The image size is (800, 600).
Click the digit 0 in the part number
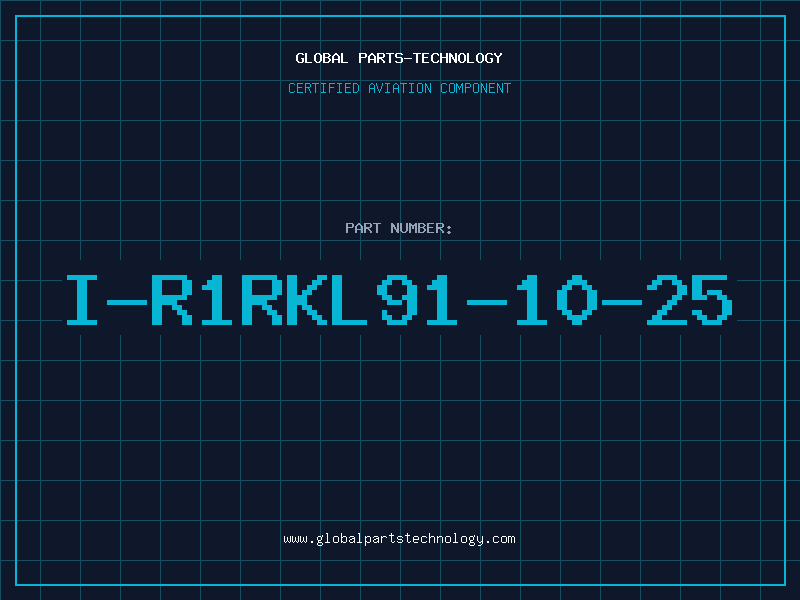[577, 300]
